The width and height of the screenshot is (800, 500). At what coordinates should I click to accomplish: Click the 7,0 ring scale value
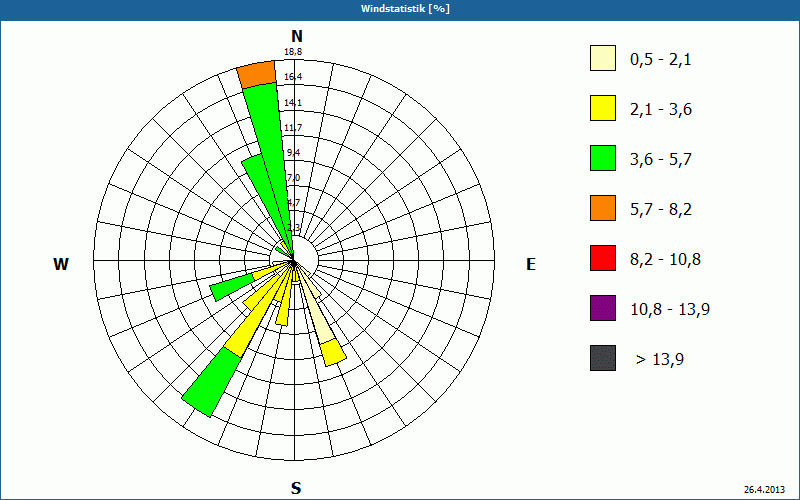point(293,178)
